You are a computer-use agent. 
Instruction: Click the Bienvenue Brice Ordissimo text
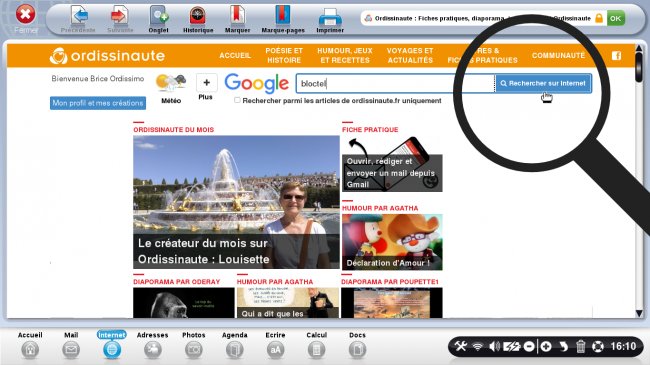coord(98,78)
